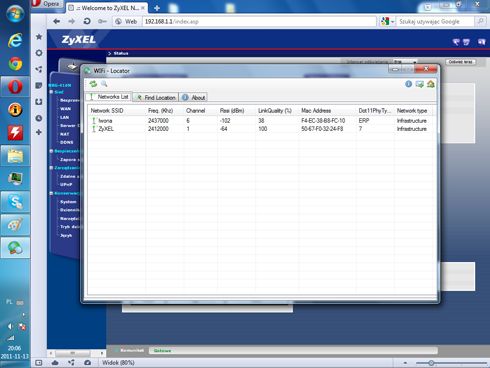Viewport: 490px width, 368px height.
Task: Click the blue info icon in WiFi Locator toolbar
Action: click(x=408, y=84)
